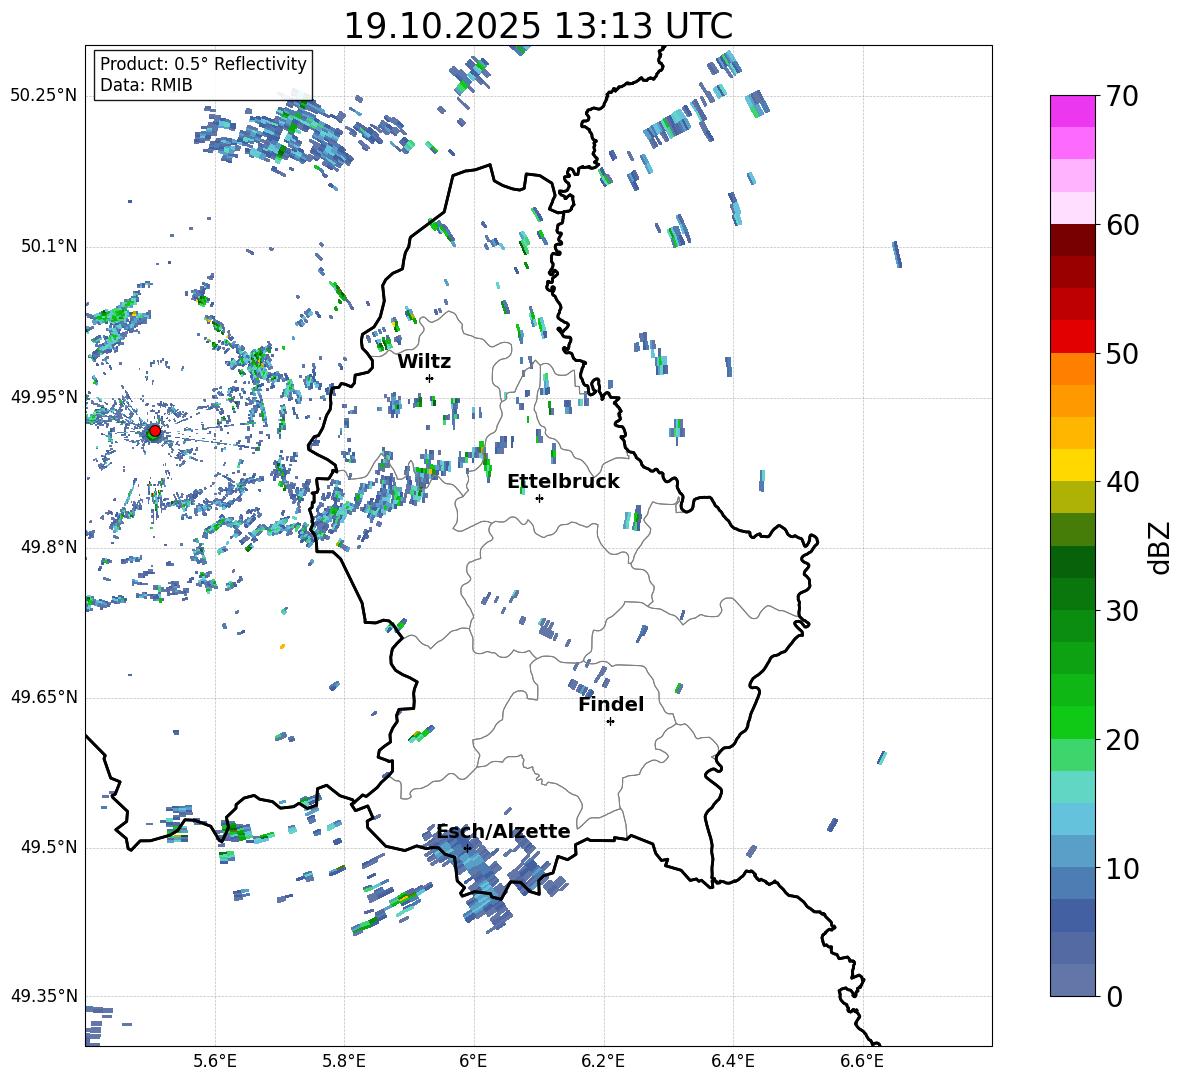Image resolution: width=1184 pixels, height=1081 pixels.
Task: Click the Esch/Alzette station cross marker
Action: click(467, 848)
